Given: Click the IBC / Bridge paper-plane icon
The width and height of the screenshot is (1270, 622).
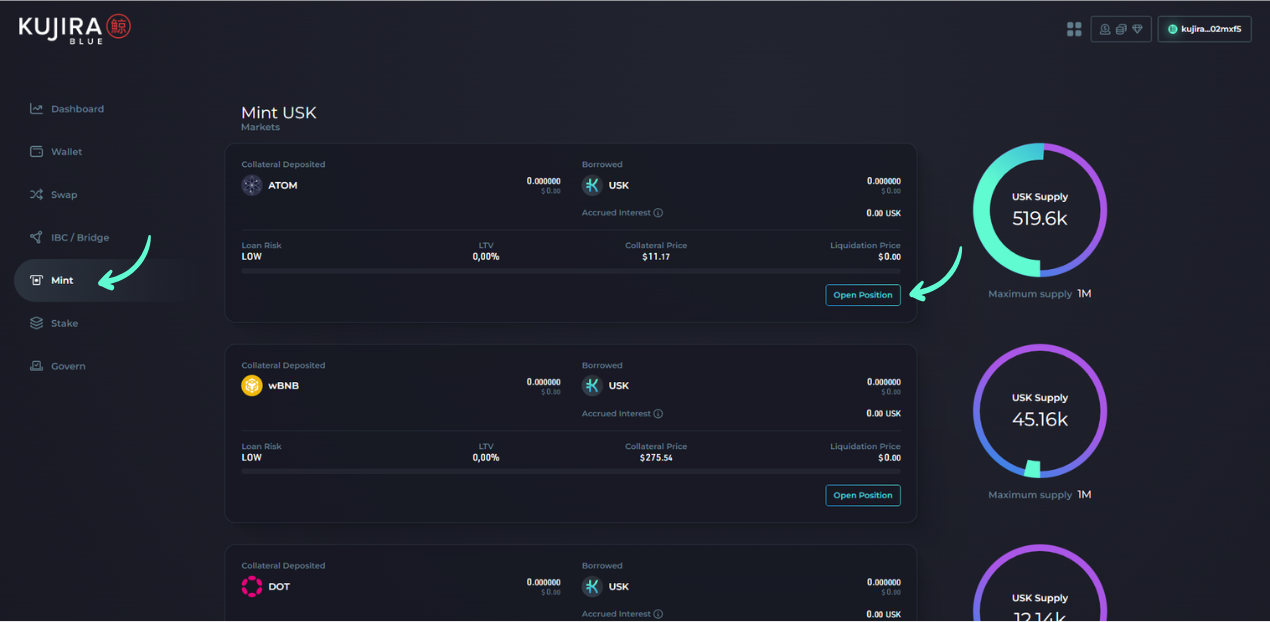Looking at the screenshot, I should point(36,238).
